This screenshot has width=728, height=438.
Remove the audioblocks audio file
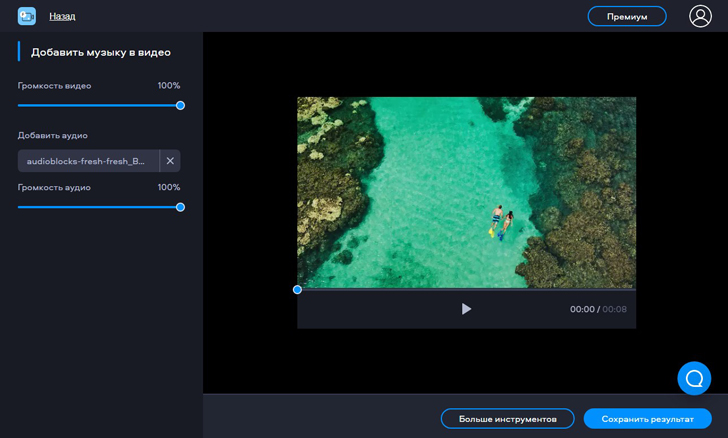170,161
